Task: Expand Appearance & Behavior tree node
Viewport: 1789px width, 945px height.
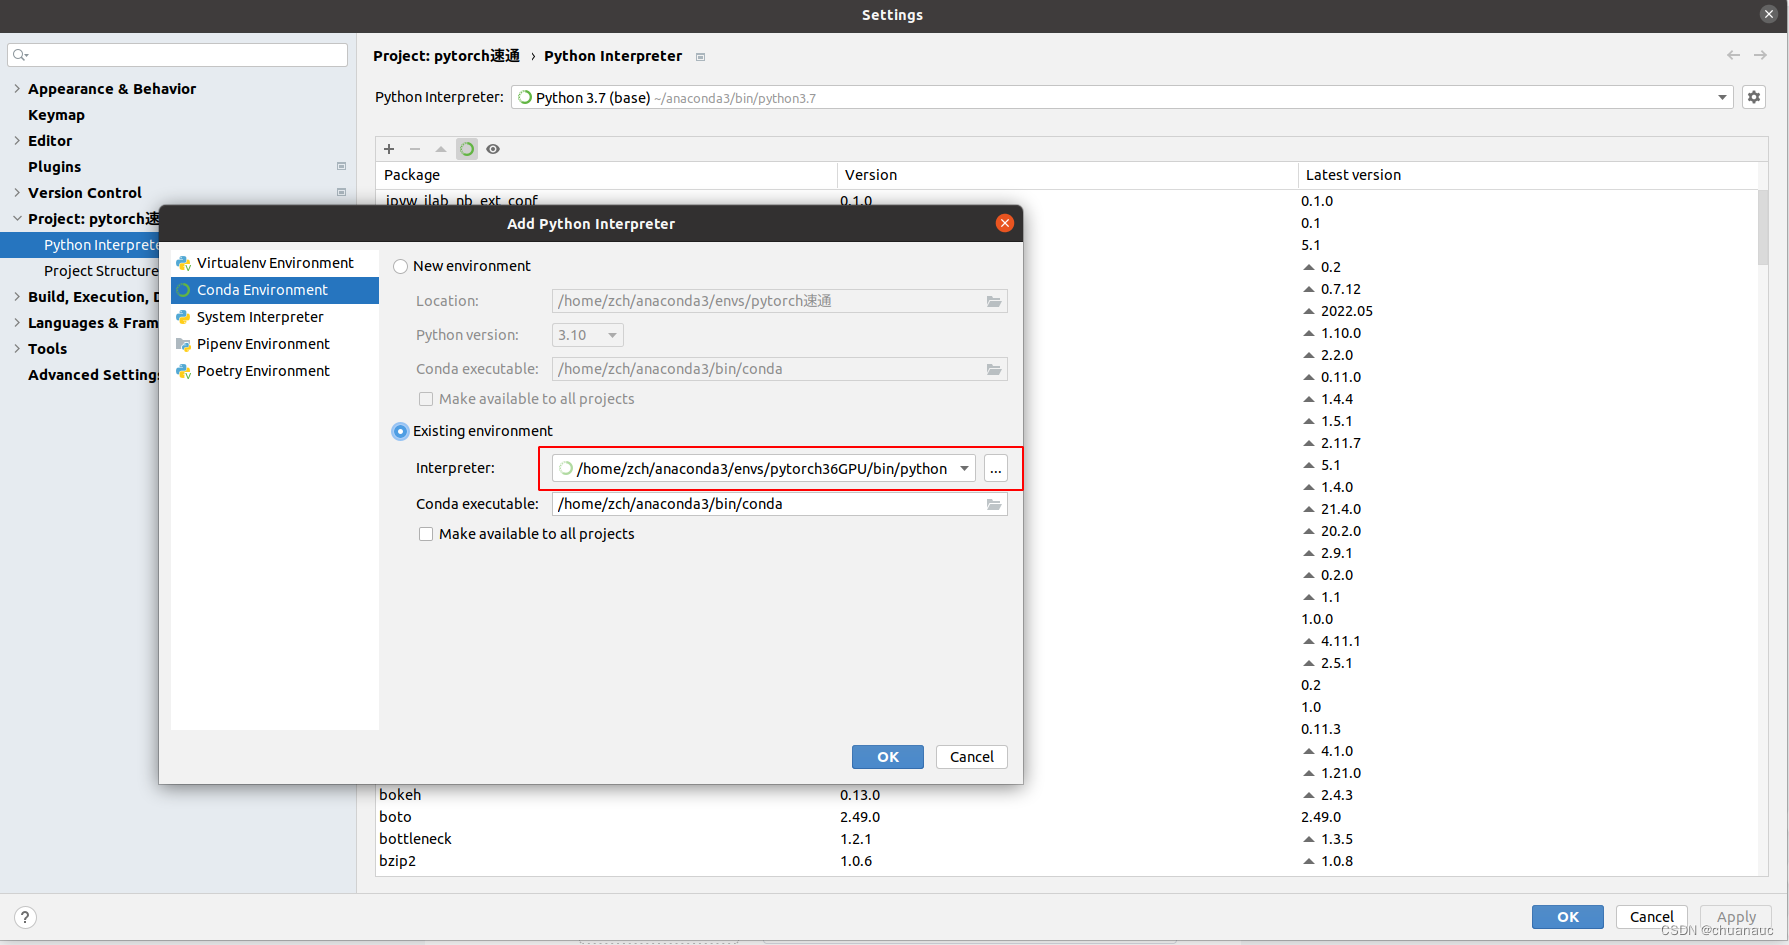Action: (17, 88)
